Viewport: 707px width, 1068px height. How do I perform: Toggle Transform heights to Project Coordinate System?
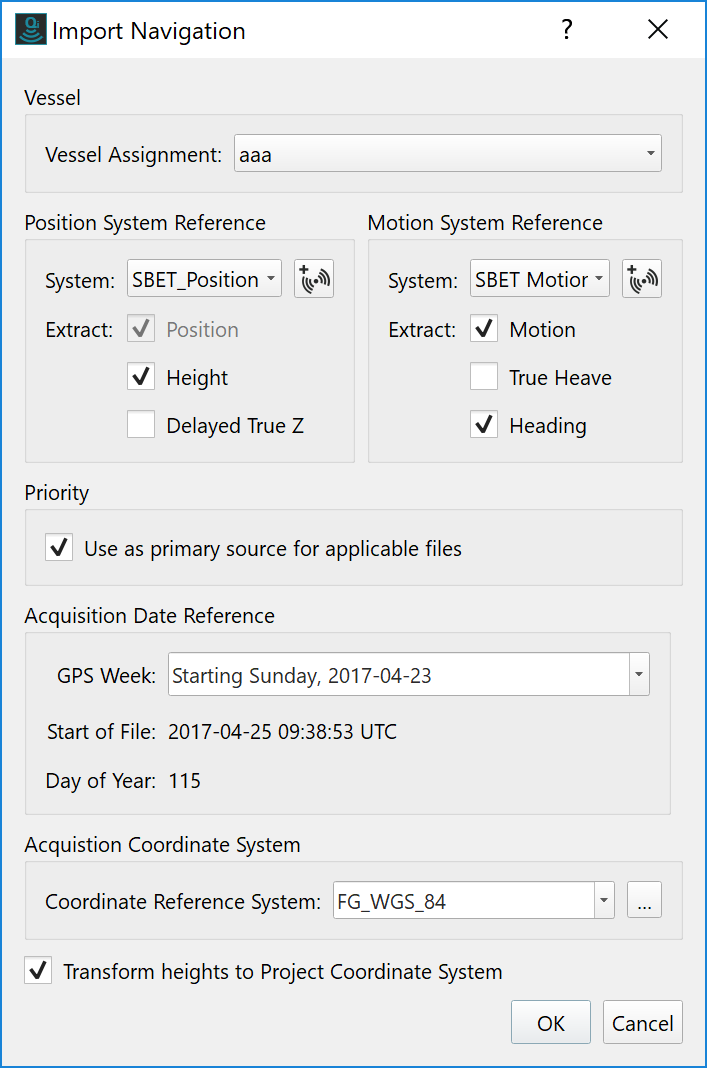coord(38,971)
